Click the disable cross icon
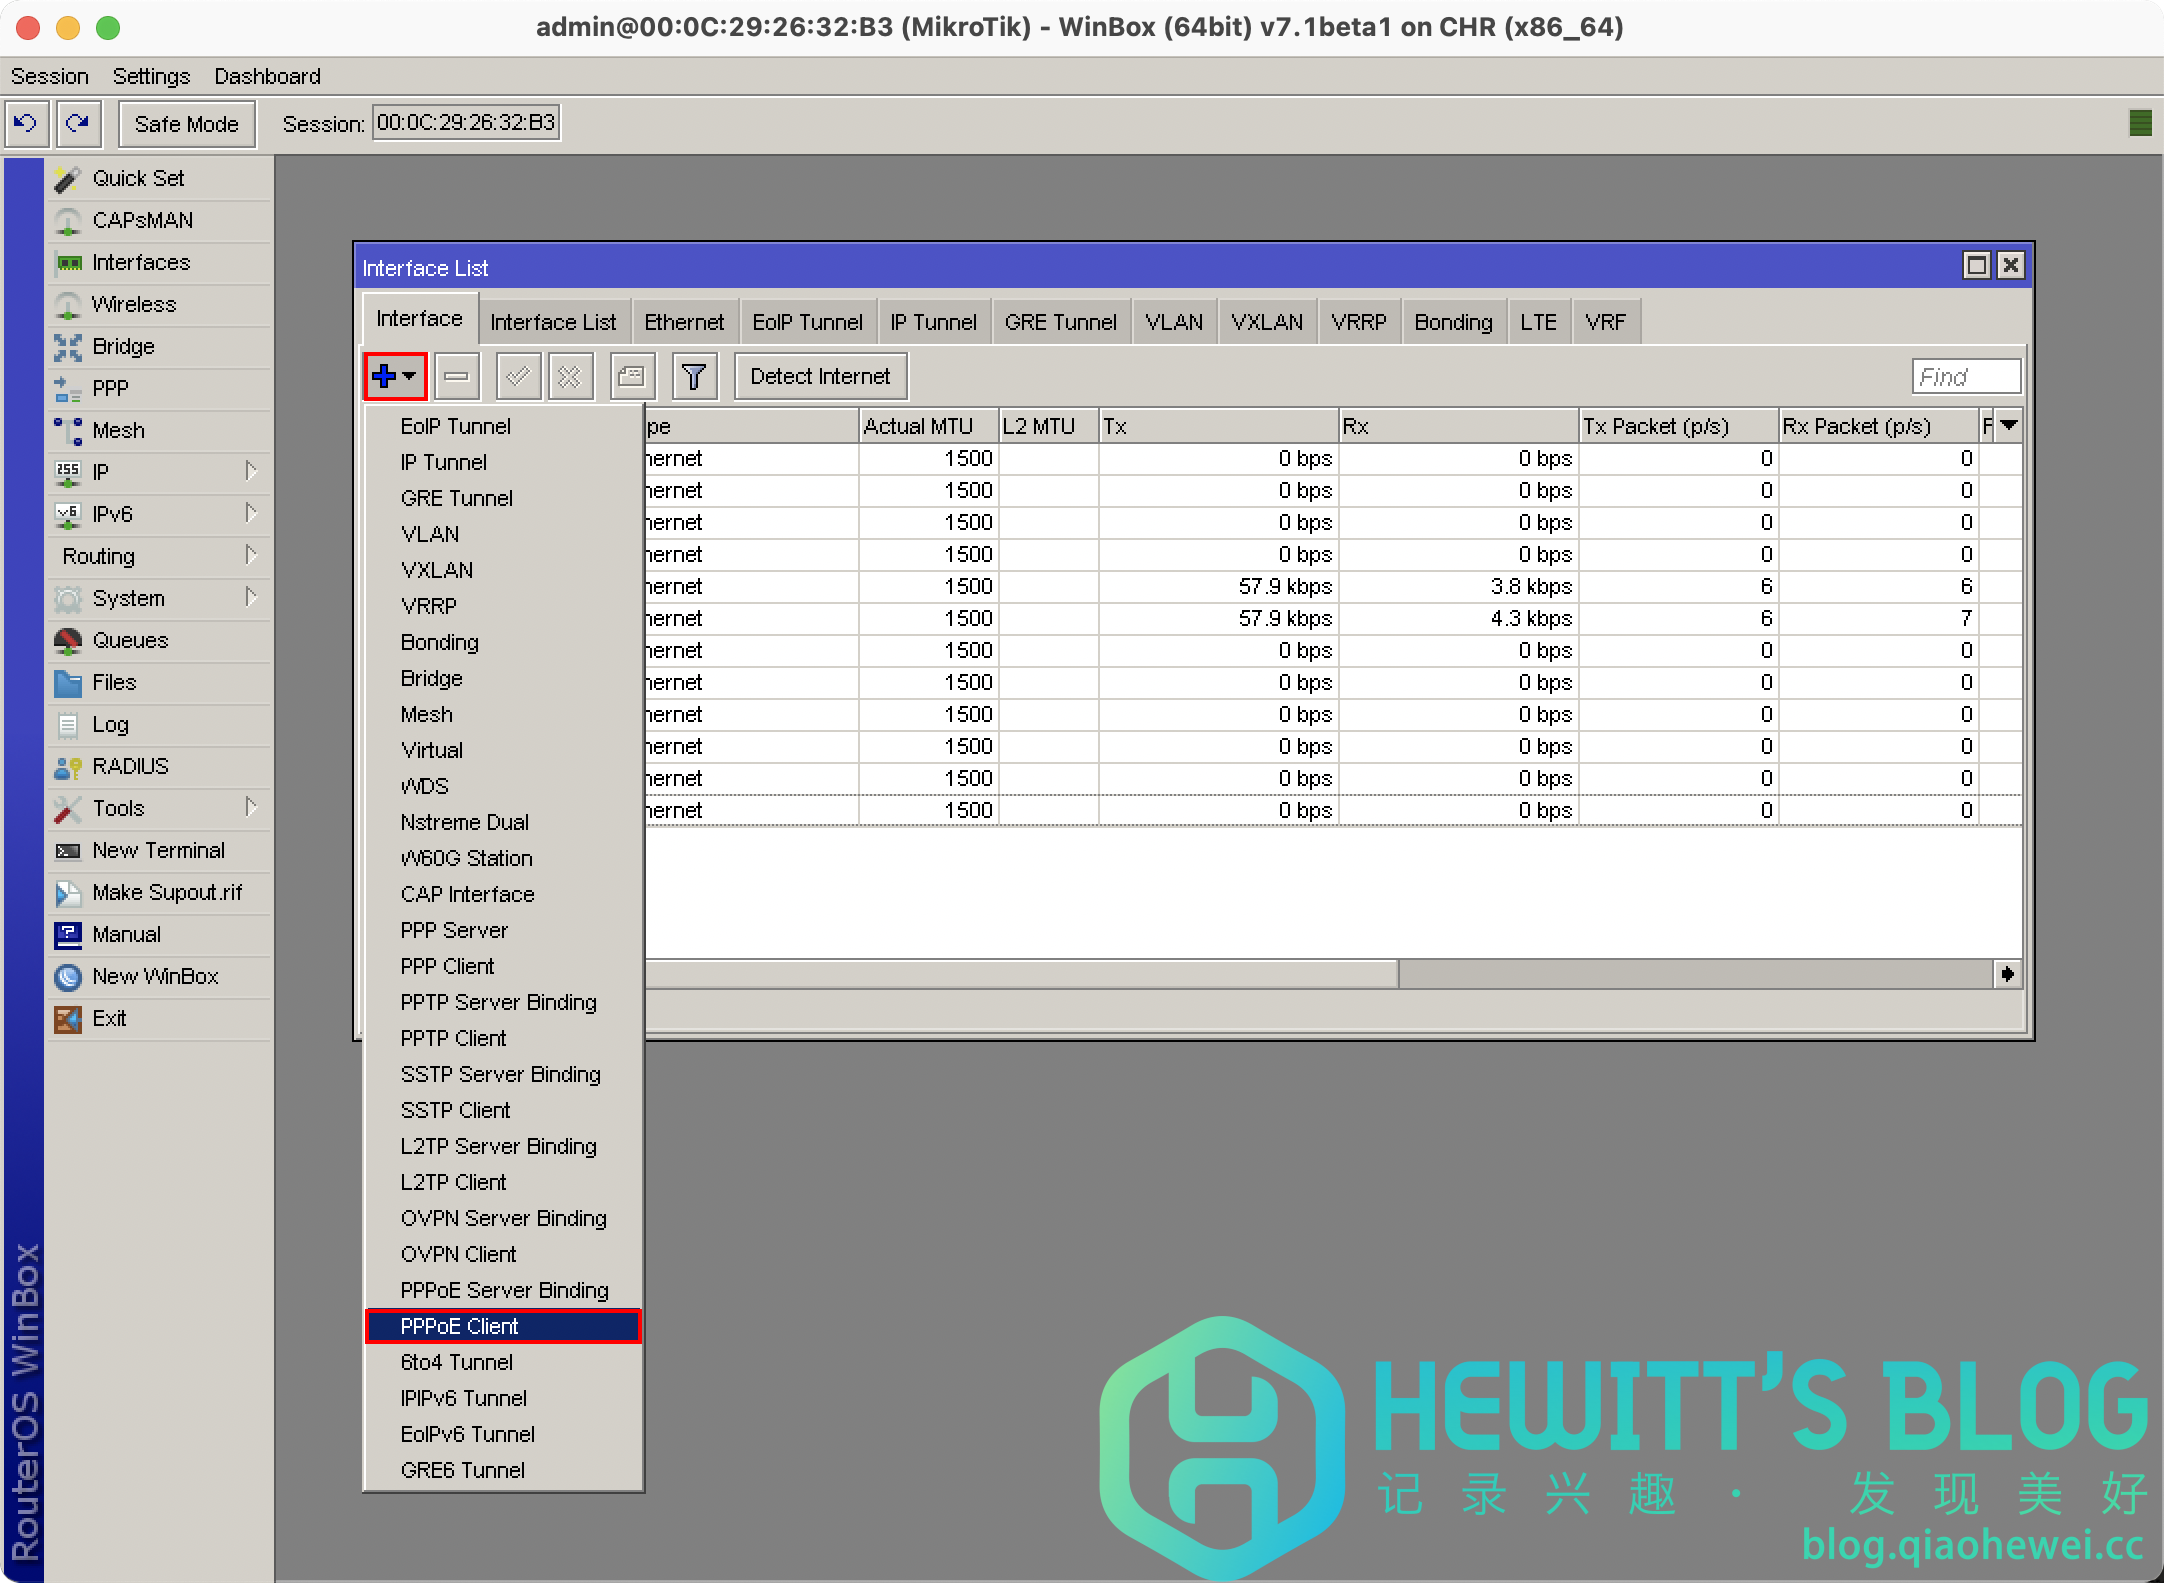The width and height of the screenshot is (2164, 1583). tap(570, 377)
